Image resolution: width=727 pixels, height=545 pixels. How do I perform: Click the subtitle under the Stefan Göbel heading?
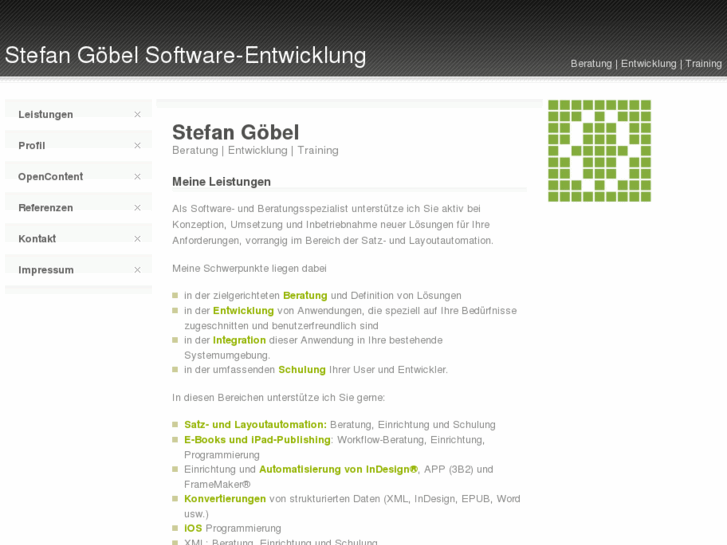pyautogui.click(x=255, y=150)
